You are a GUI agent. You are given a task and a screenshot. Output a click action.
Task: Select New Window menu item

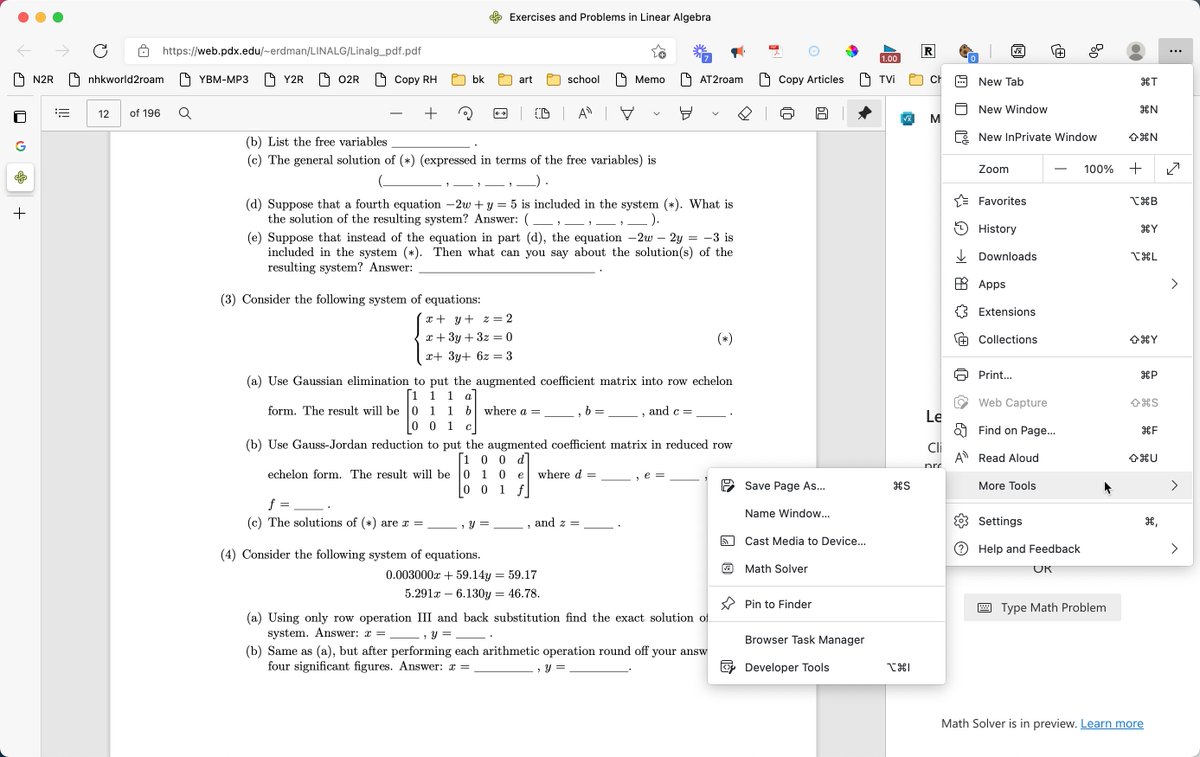(x=1067, y=109)
